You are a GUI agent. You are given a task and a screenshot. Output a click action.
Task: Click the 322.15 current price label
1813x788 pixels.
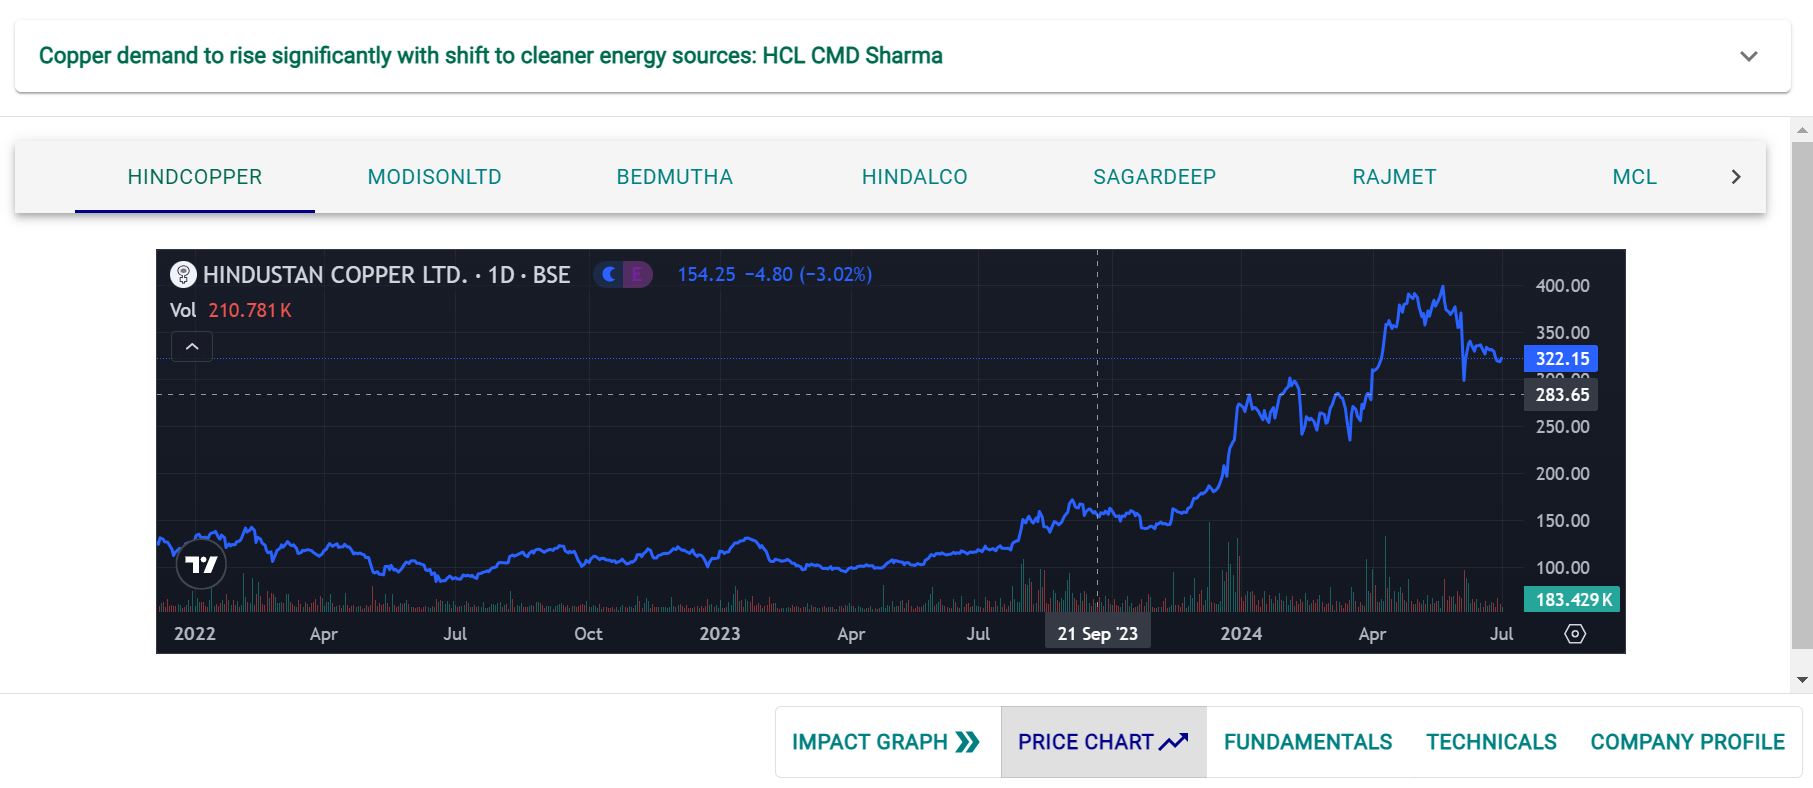(x=1561, y=359)
